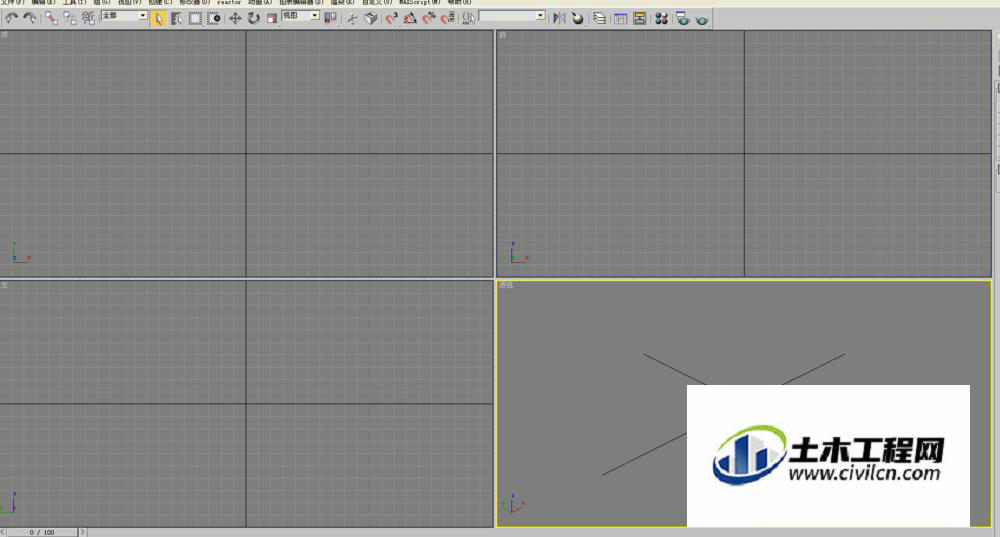Click the Mirror tool icon
Image resolution: width=1000 pixels, height=537 pixels.
tap(559, 18)
